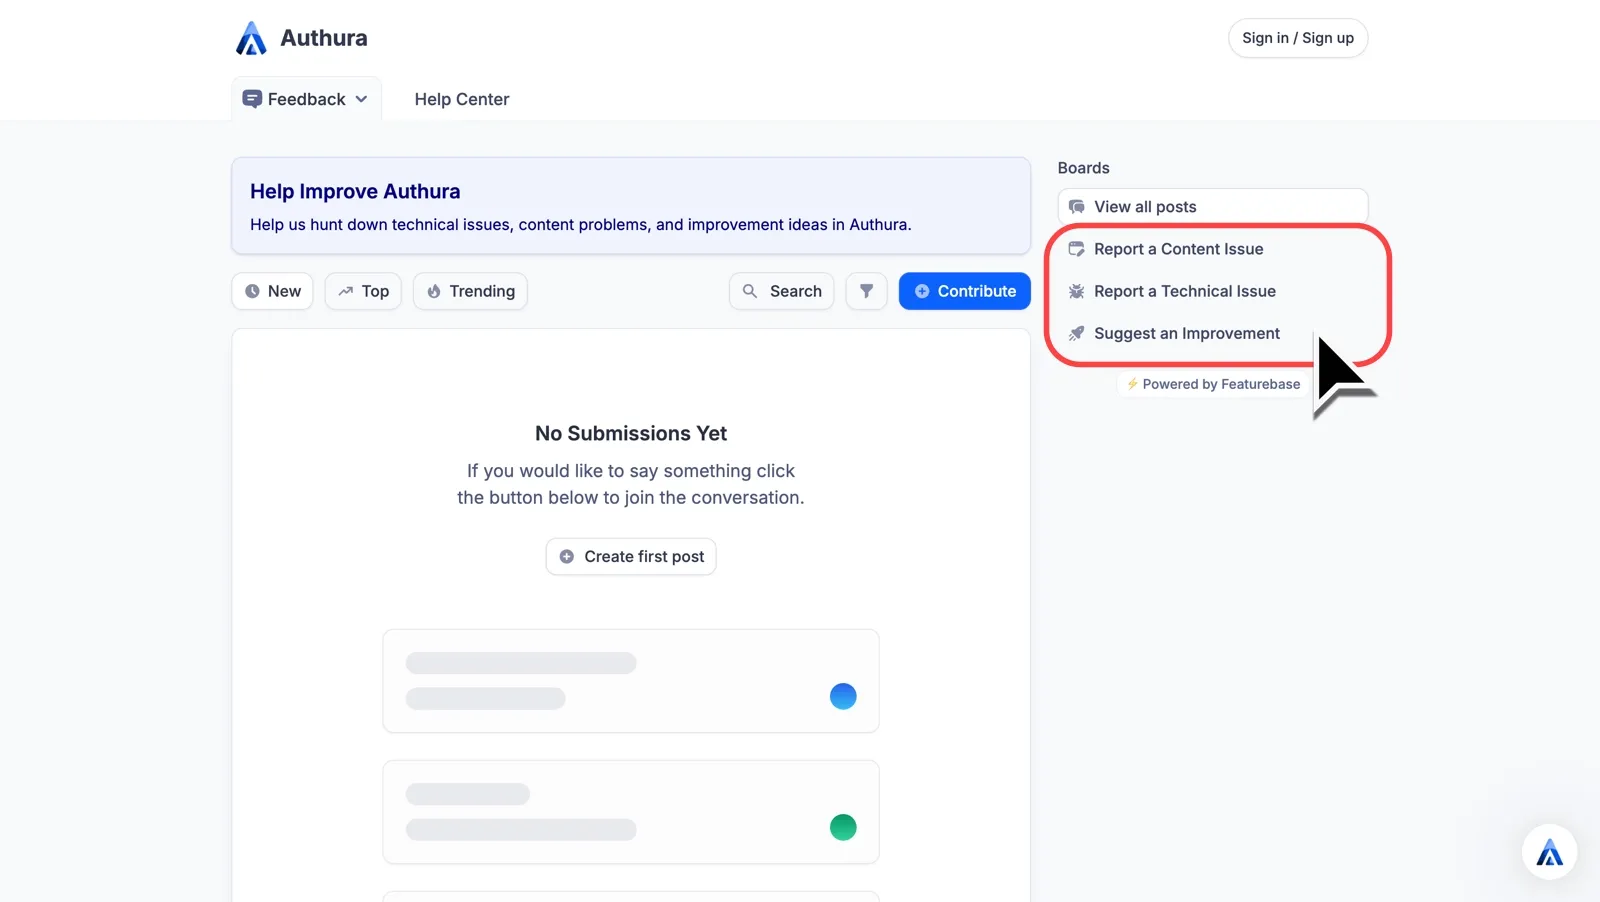The image size is (1600, 902).
Task: Click the filter funnel icon button
Action: tap(866, 291)
